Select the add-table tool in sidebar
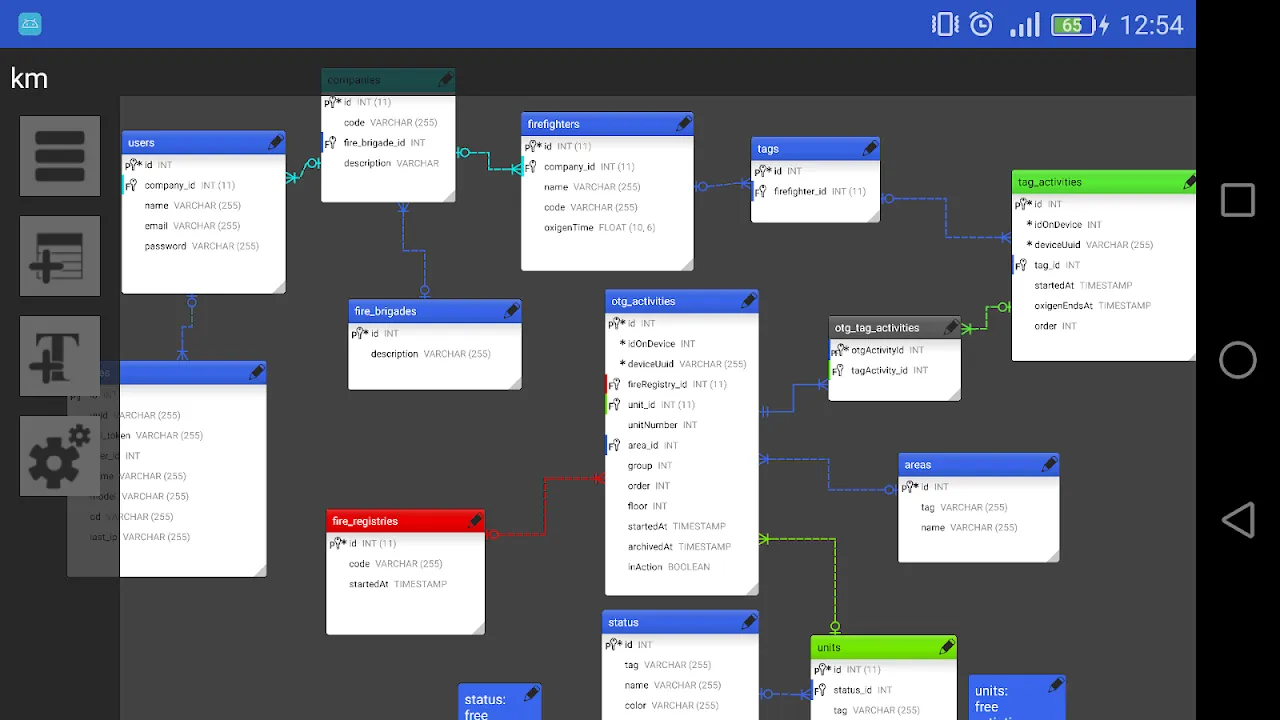The image size is (1280, 720). click(x=59, y=255)
